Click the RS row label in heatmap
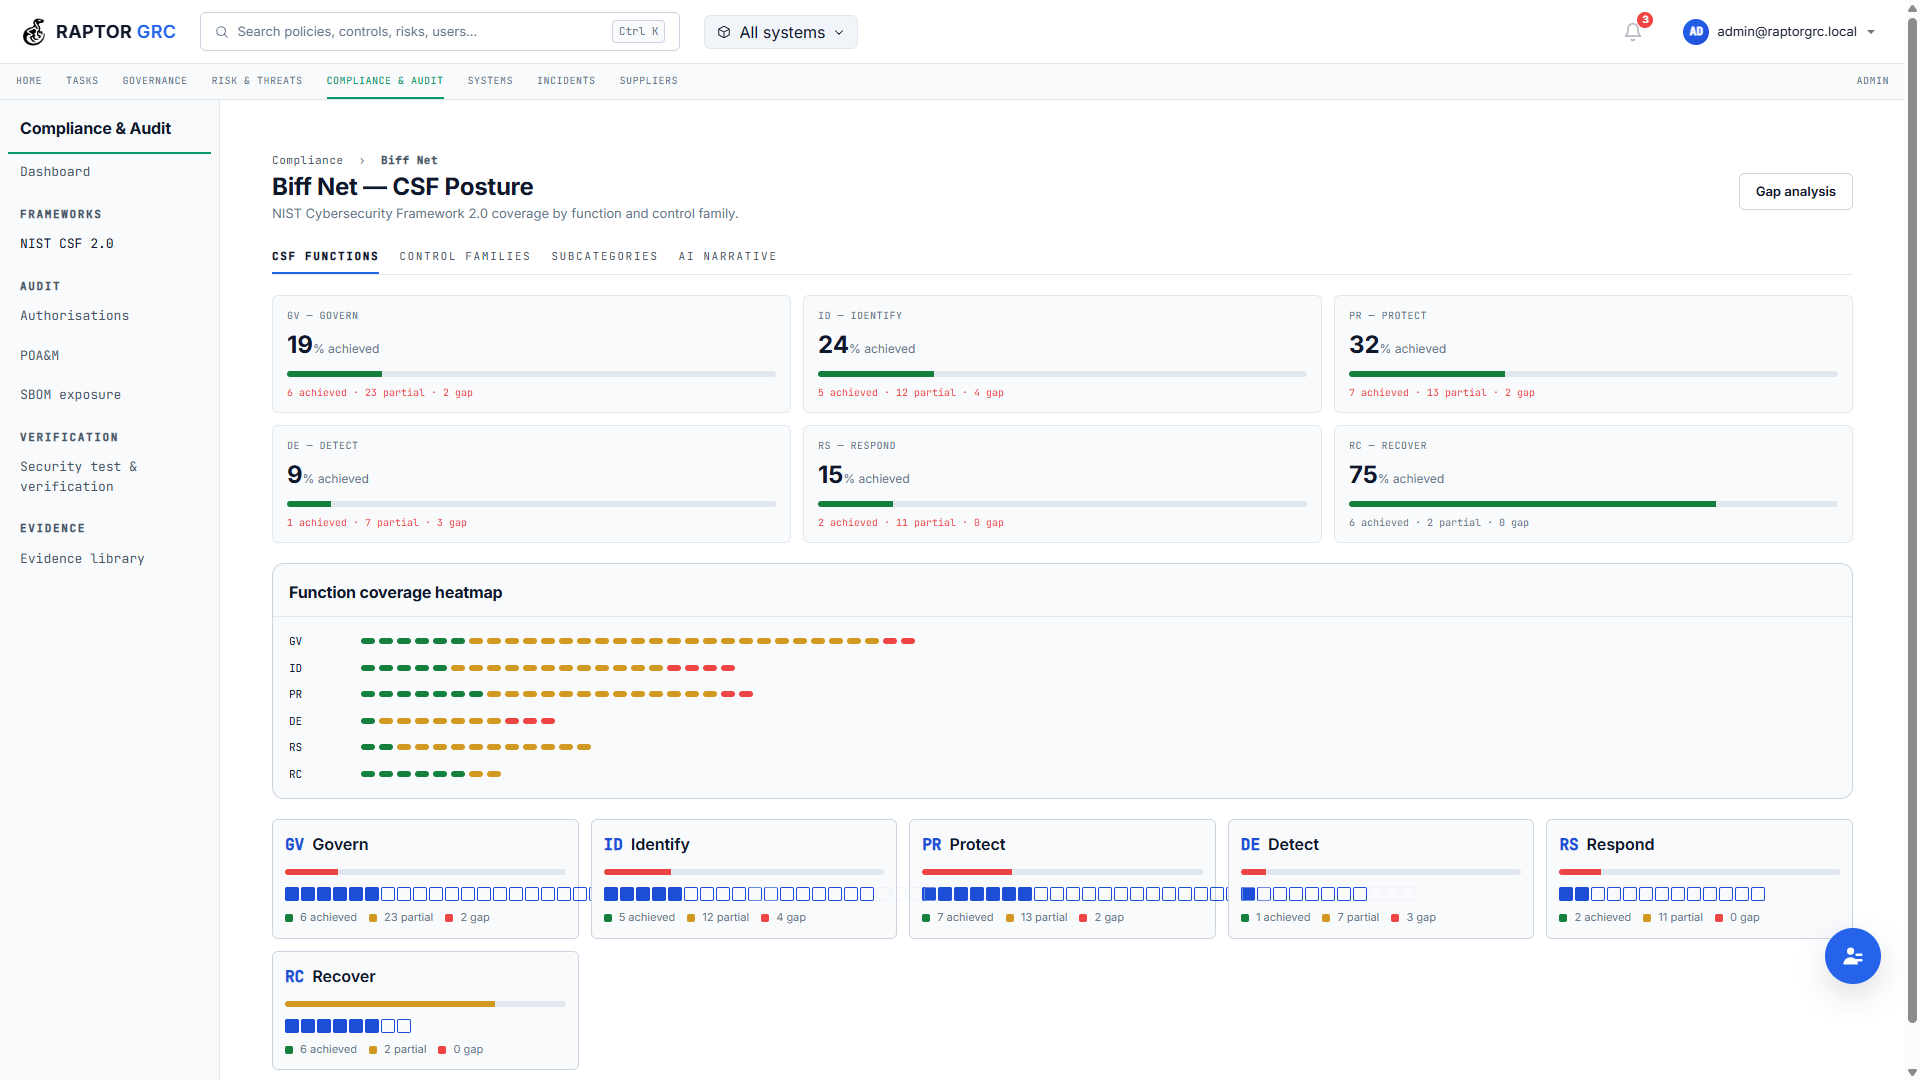 click(295, 748)
